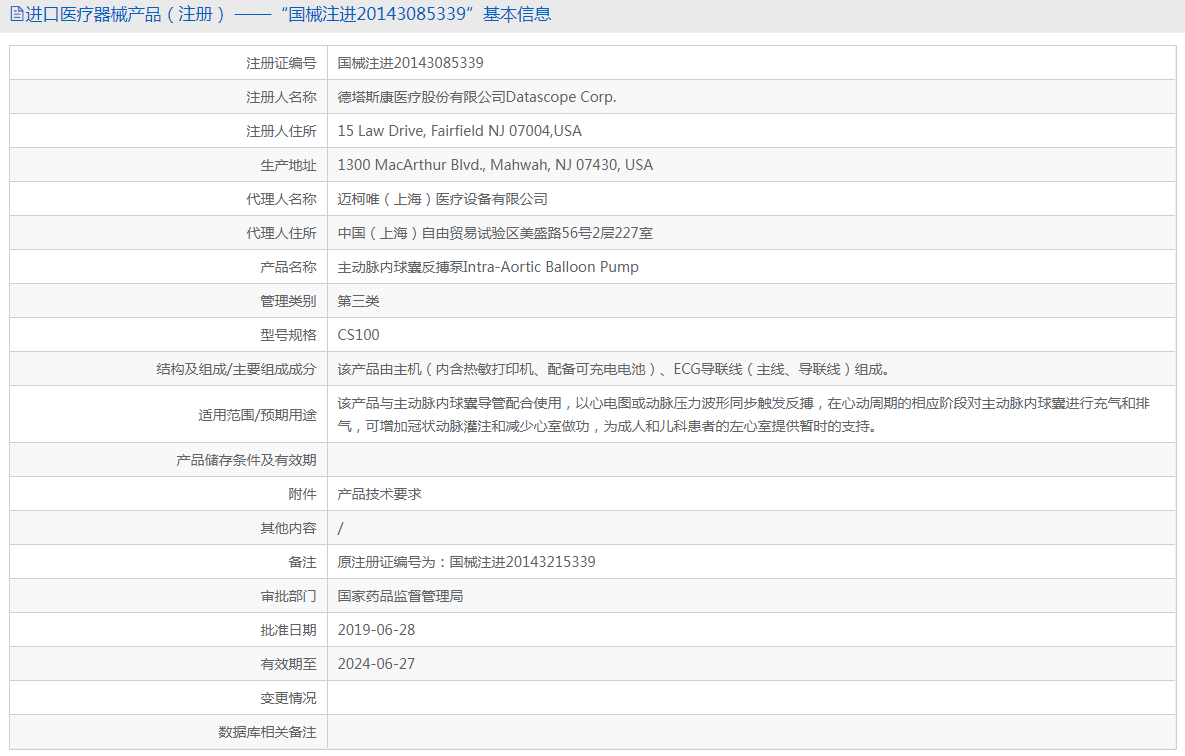This screenshot has width=1185, height=756.
Task: Select the slash value in 其他内容 row
Action: click(340, 528)
